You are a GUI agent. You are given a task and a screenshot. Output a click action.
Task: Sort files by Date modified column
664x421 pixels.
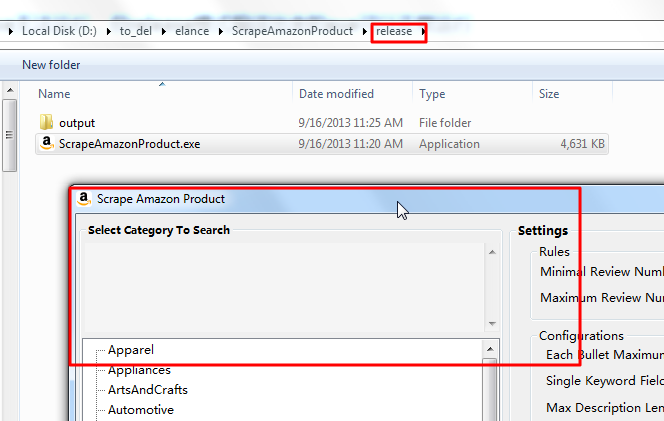pos(336,94)
